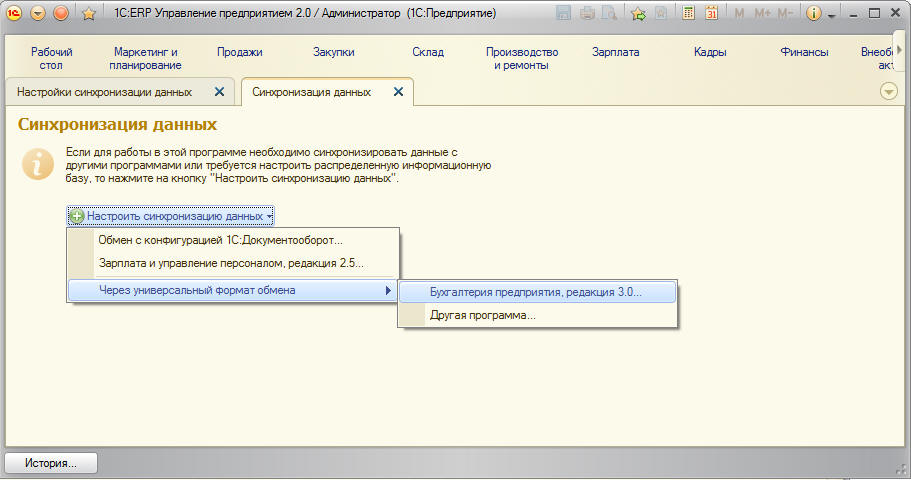Close the Синхронизация данных tab
This screenshot has height=480, width=911.
pyautogui.click(x=398, y=92)
